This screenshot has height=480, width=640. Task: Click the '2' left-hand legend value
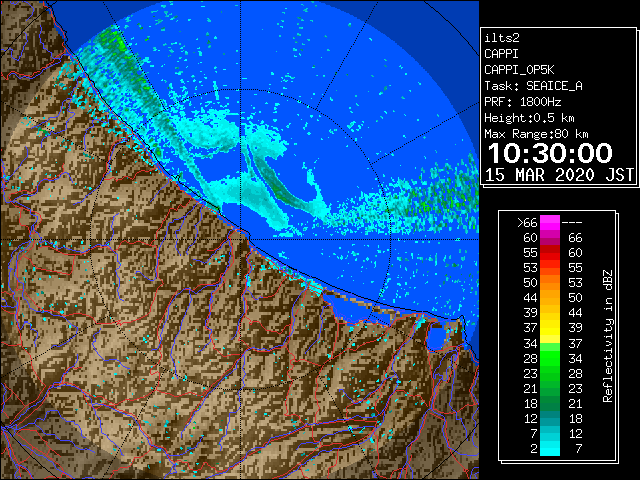pyautogui.click(x=534, y=449)
